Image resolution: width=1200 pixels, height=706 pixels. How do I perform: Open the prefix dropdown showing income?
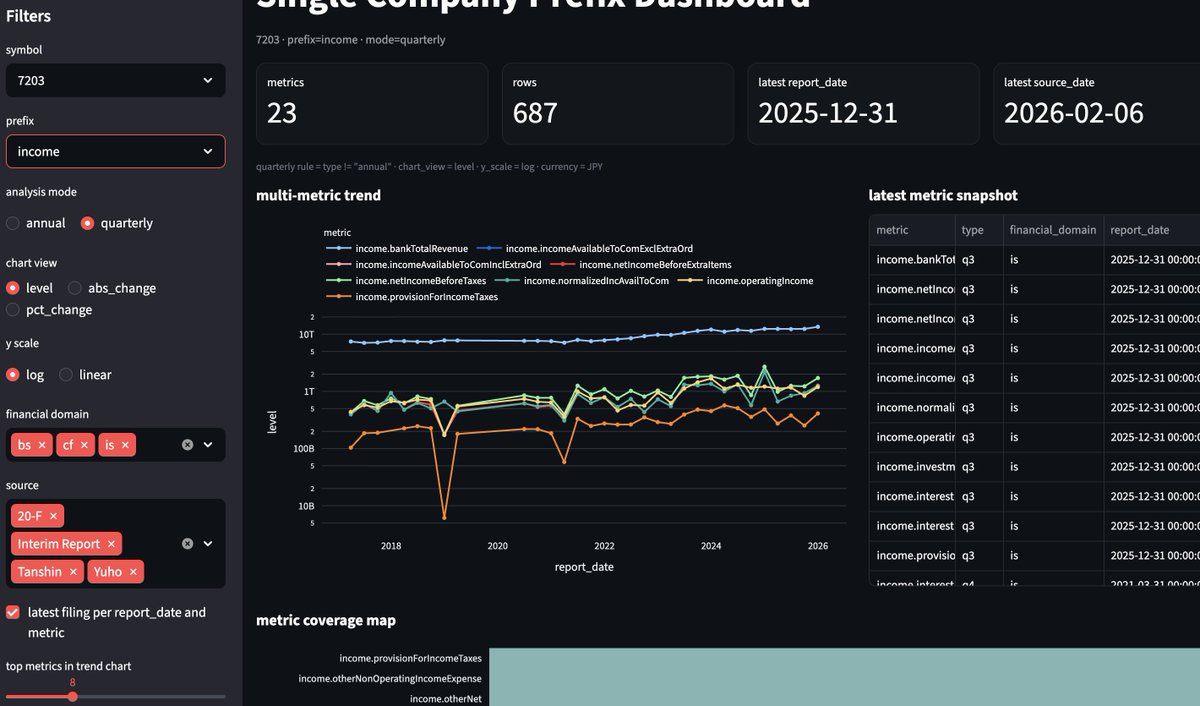(x=115, y=151)
